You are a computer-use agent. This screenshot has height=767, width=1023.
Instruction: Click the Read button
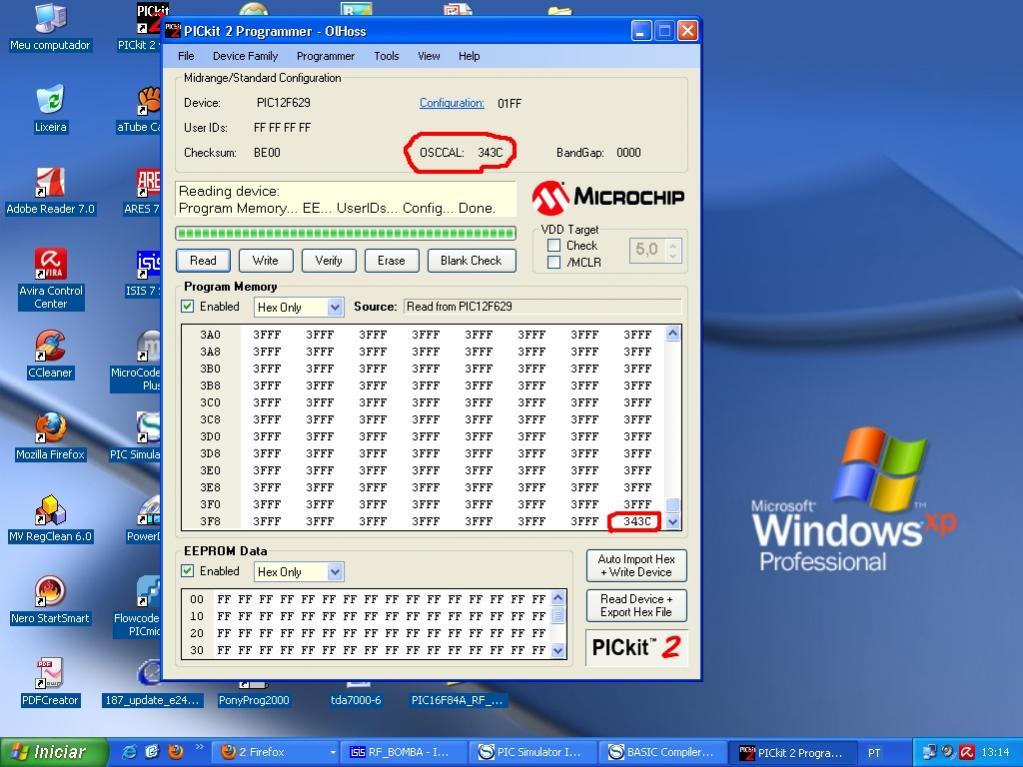pyautogui.click(x=203, y=260)
